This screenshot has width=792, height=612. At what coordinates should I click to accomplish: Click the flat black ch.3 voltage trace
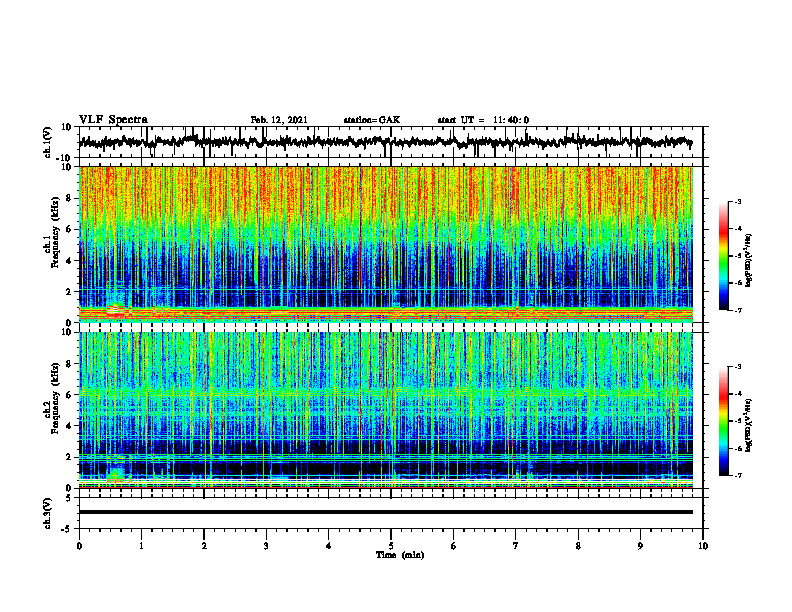pyautogui.click(x=386, y=512)
